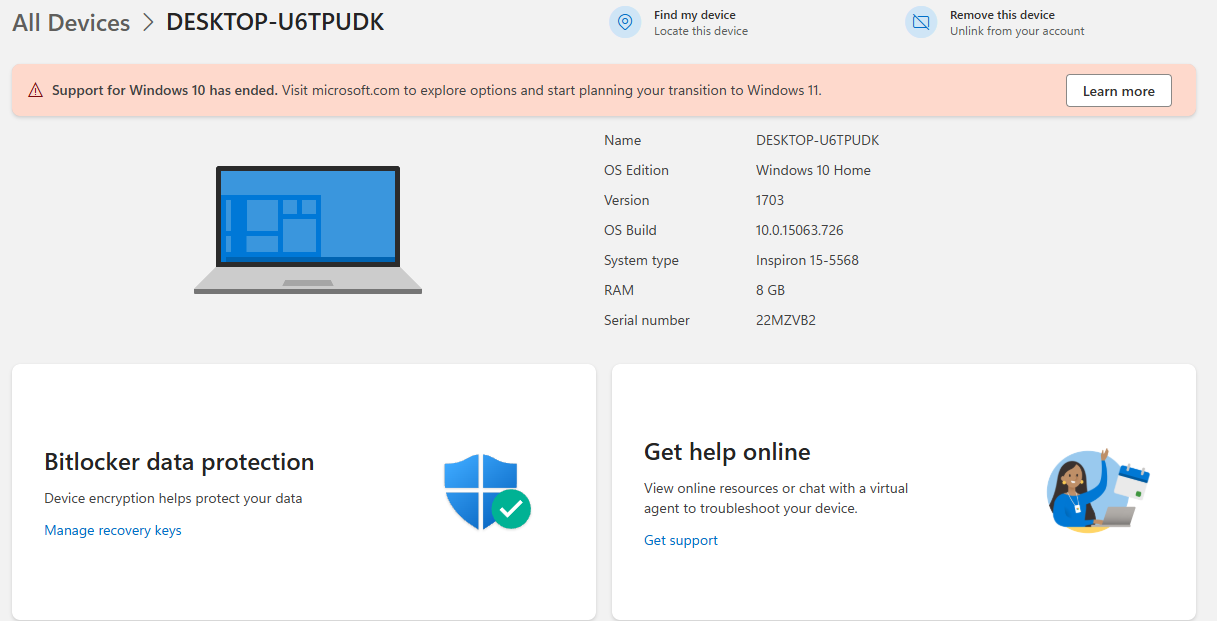Click the Name value DESKTOP-U6TPUDK
The width and height of the screenshot is (1217, 621).
(x=817, y=140)
